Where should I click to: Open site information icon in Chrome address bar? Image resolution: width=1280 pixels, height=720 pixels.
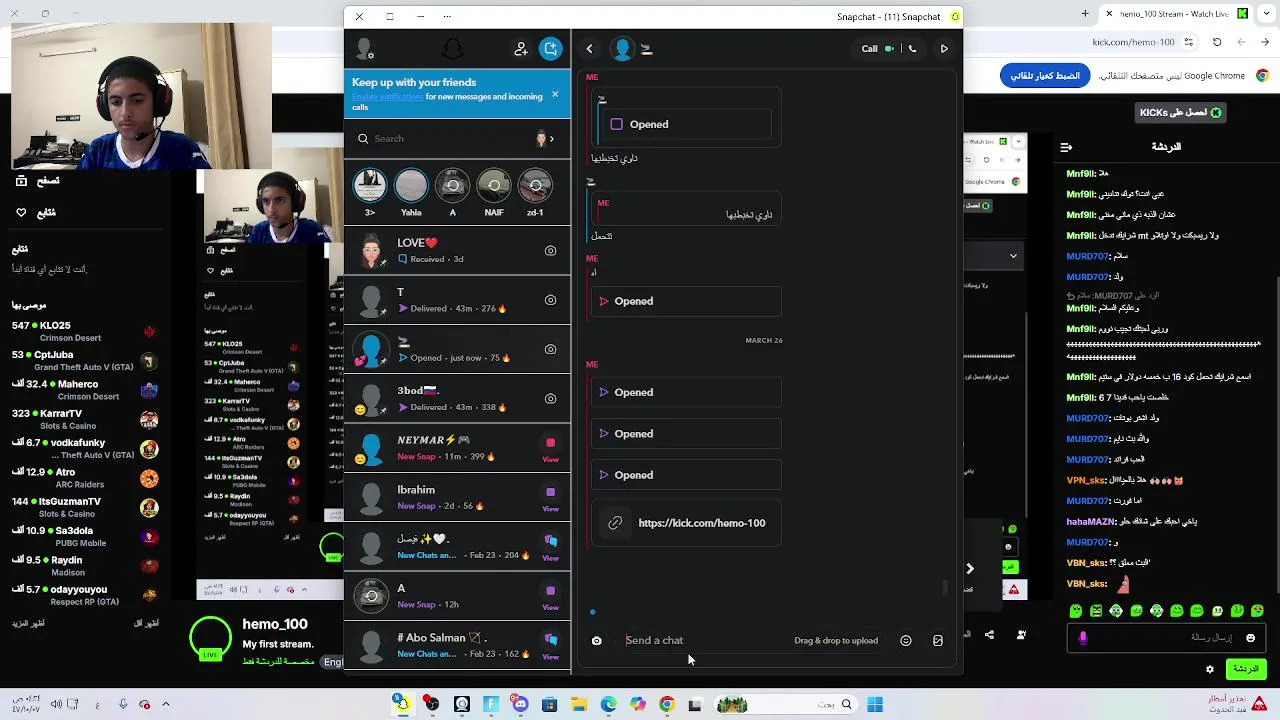(x=1188, y=42)
